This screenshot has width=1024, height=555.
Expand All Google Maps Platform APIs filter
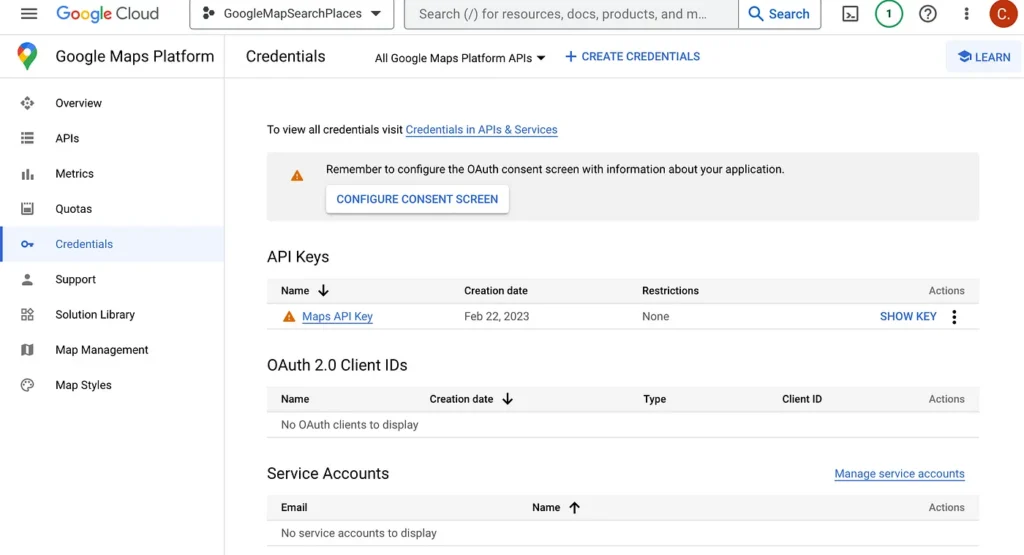460,58
